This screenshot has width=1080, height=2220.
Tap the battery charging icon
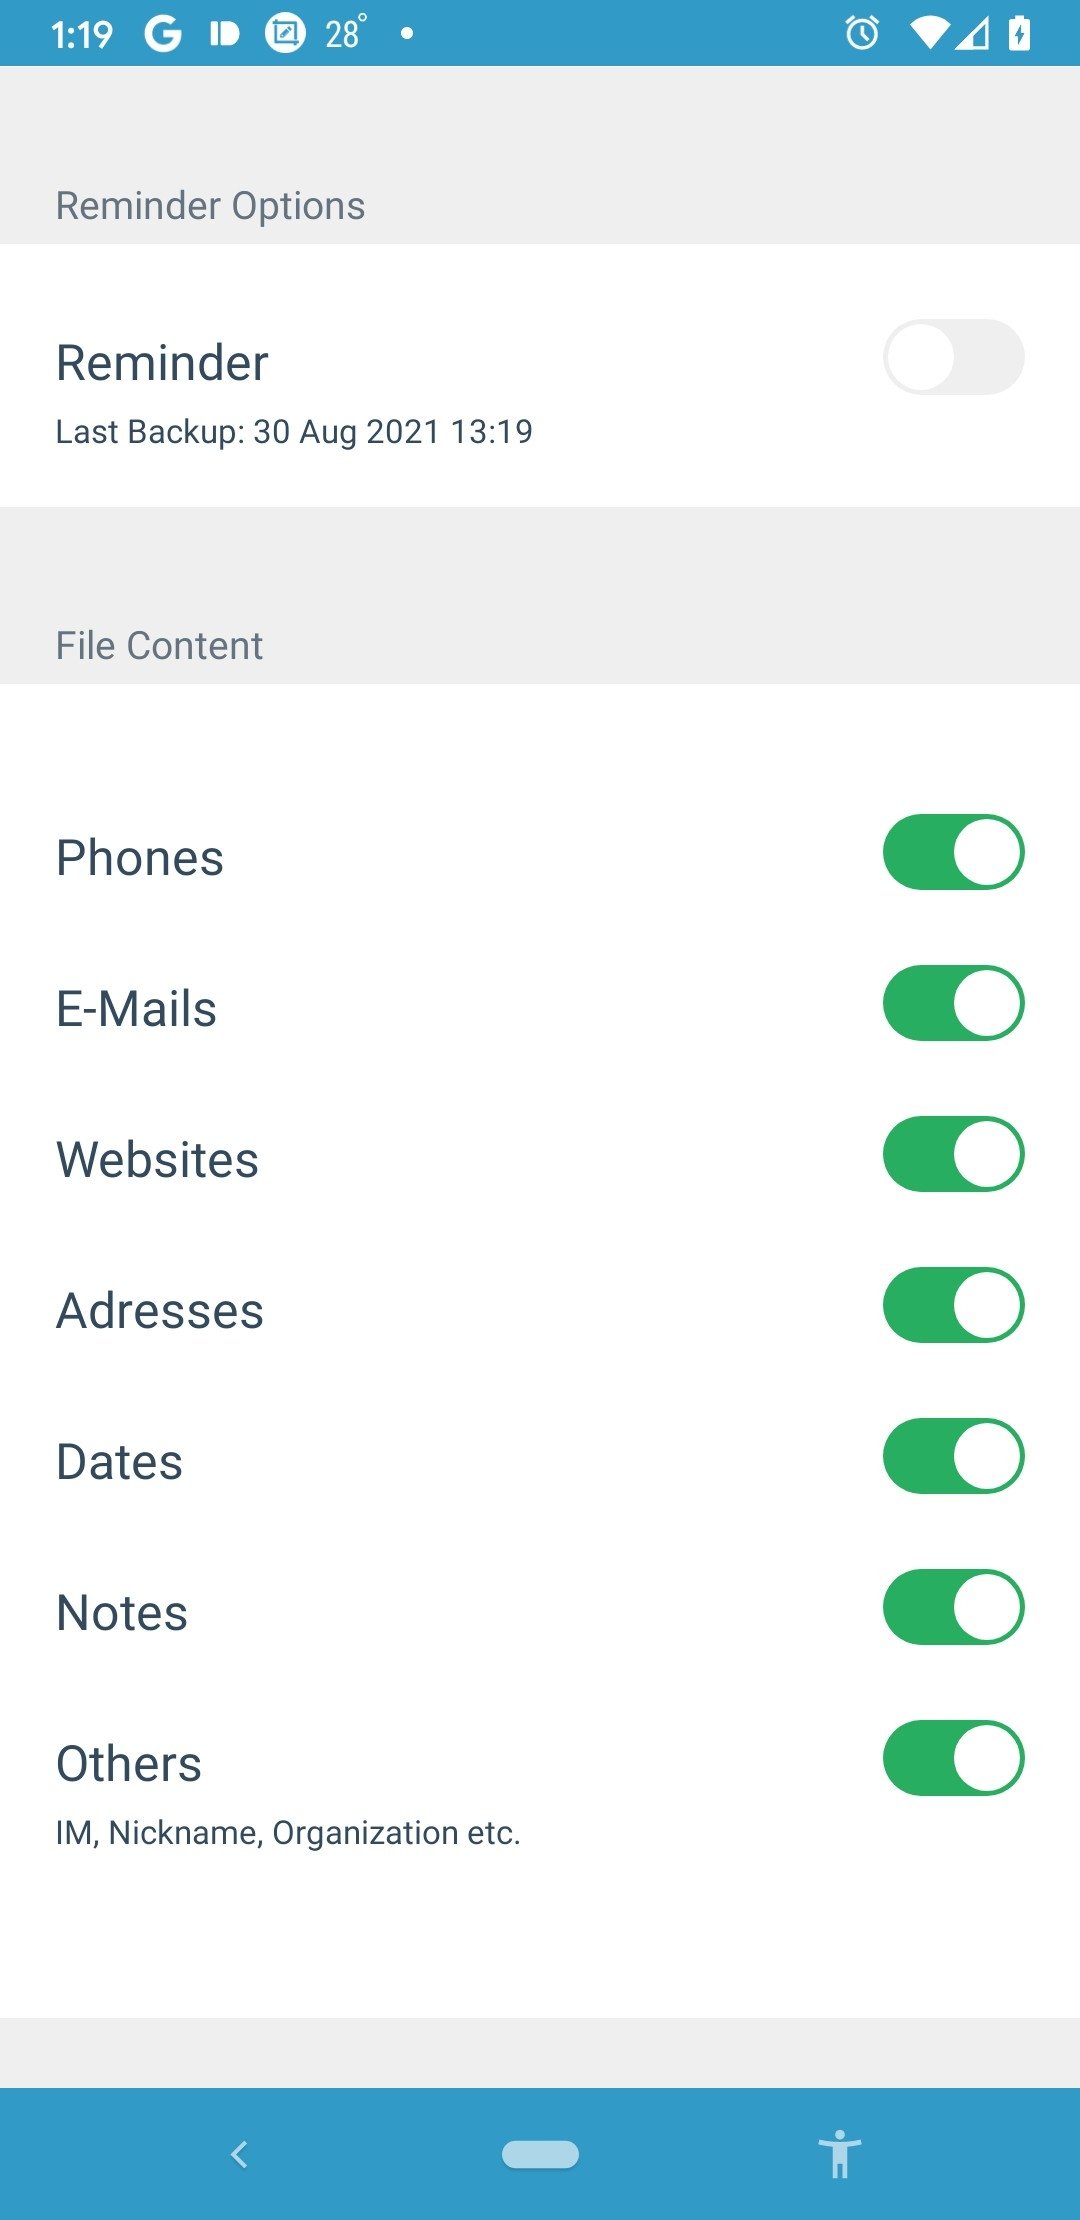click(x=1019, y=34)
